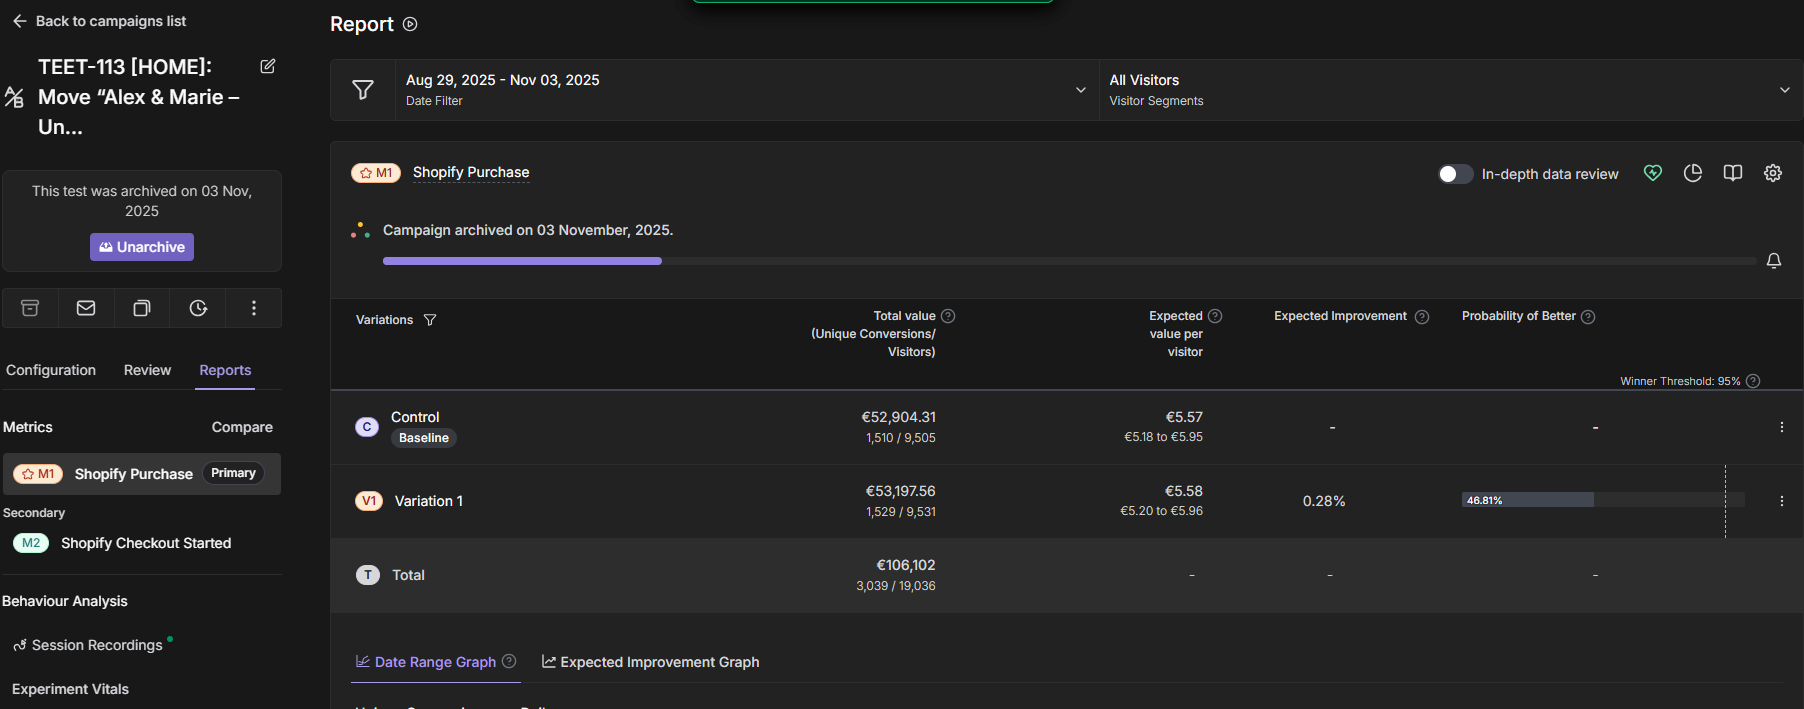Click the duplicate campaign icon
1804x709 pixels.
click(142, 308)
